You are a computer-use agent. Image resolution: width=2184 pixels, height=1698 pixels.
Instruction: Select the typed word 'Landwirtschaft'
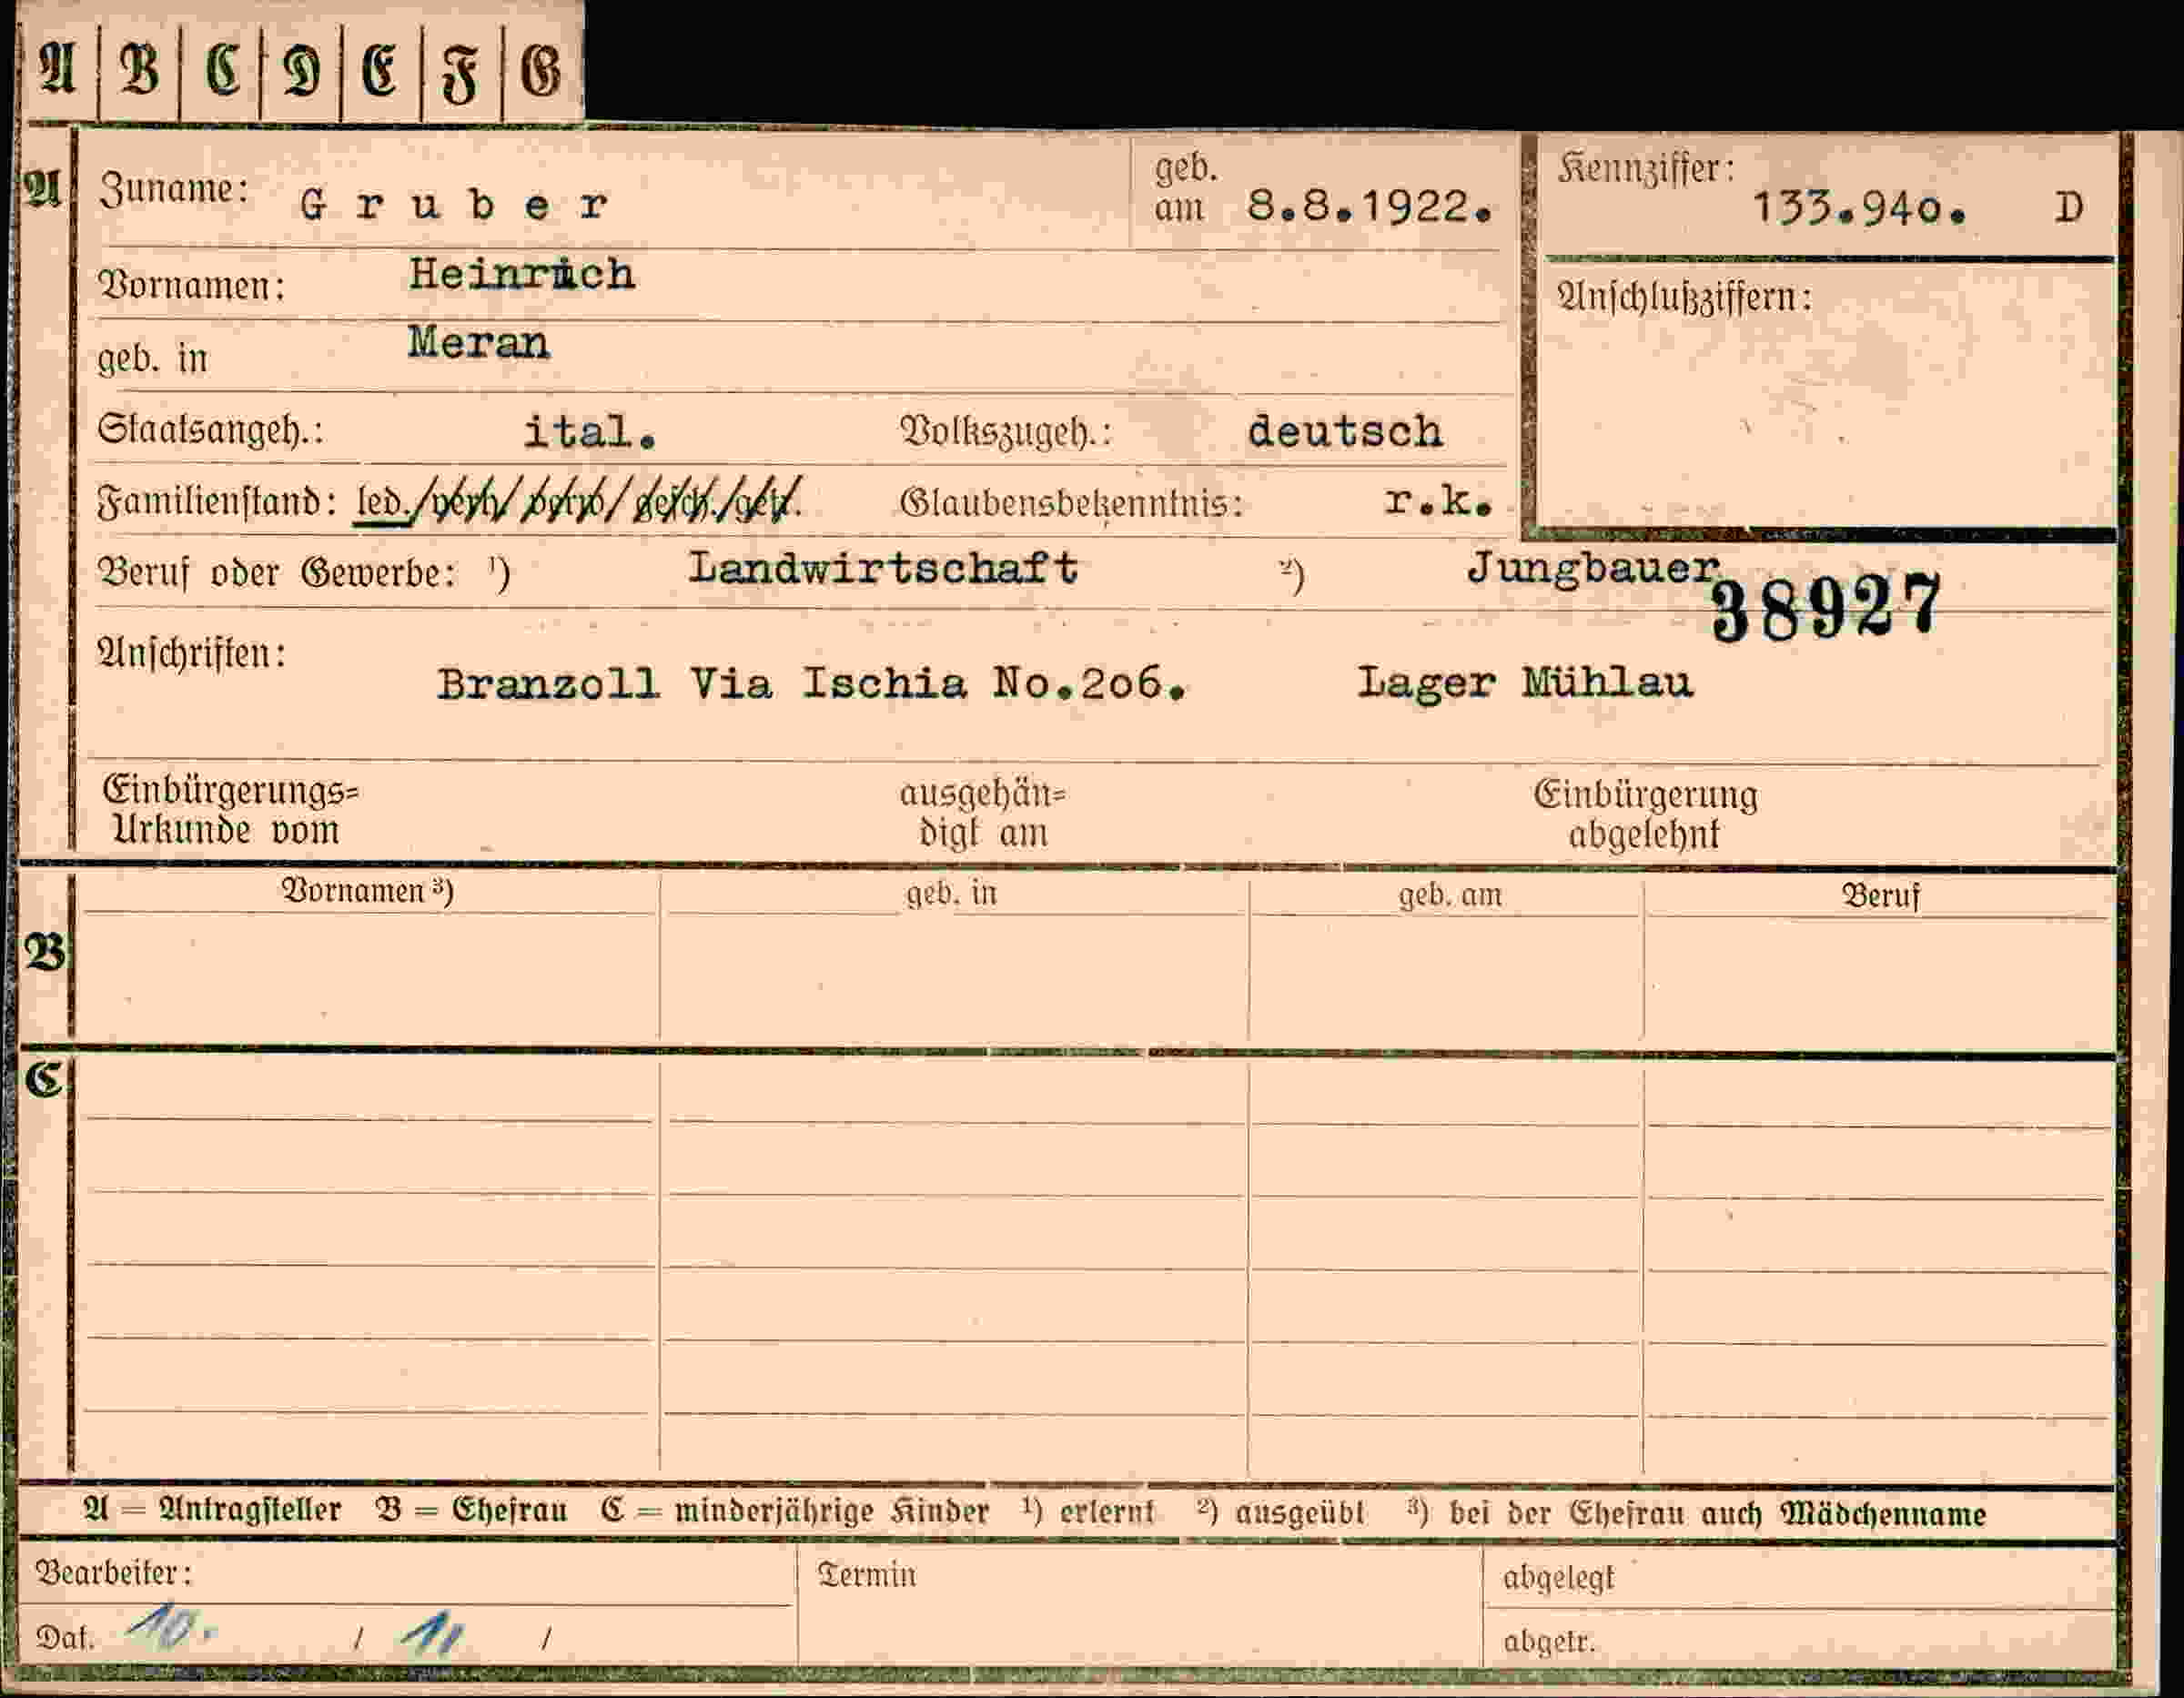(883, 568)
